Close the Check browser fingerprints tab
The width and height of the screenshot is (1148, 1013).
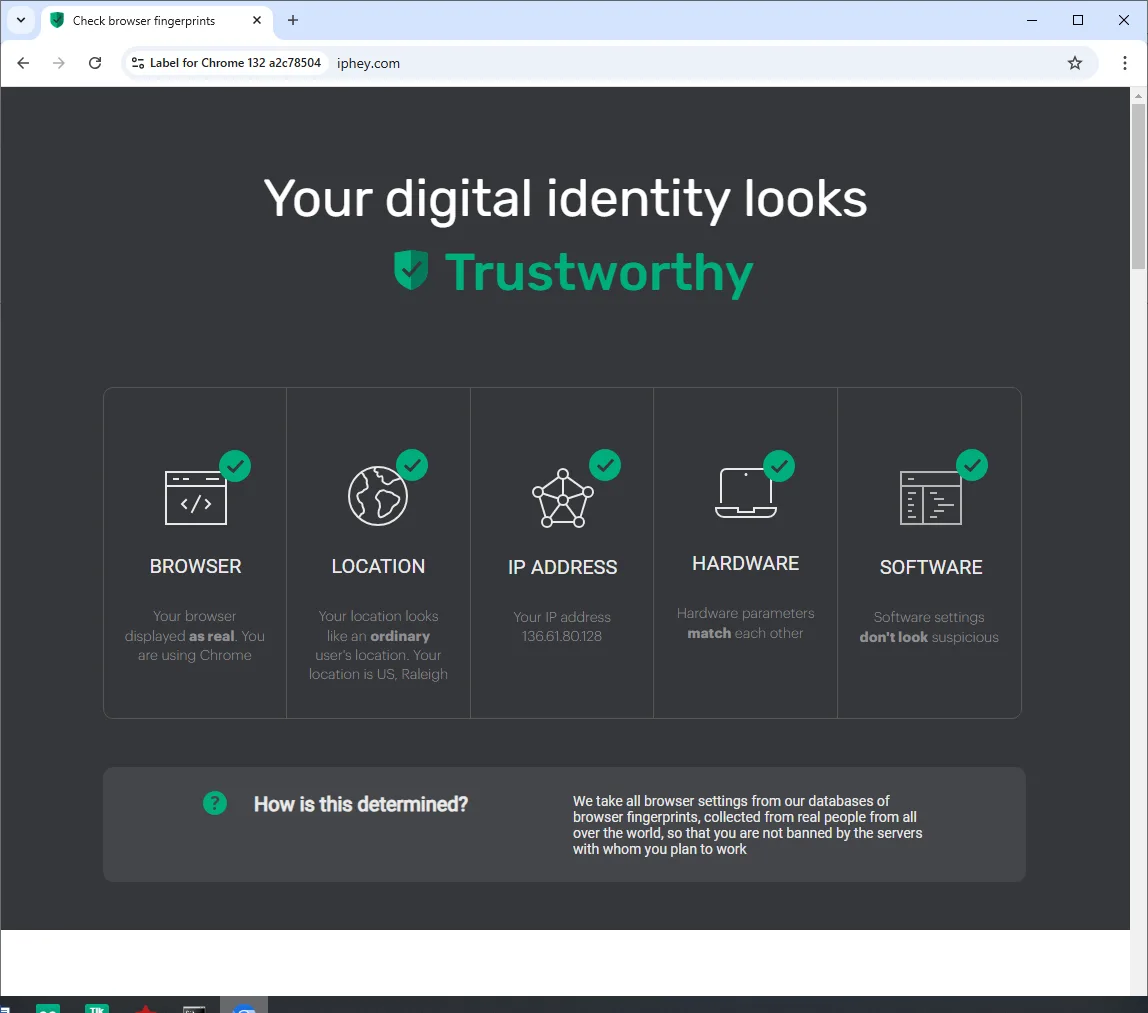pyautogui.click(x=257, y=20)
